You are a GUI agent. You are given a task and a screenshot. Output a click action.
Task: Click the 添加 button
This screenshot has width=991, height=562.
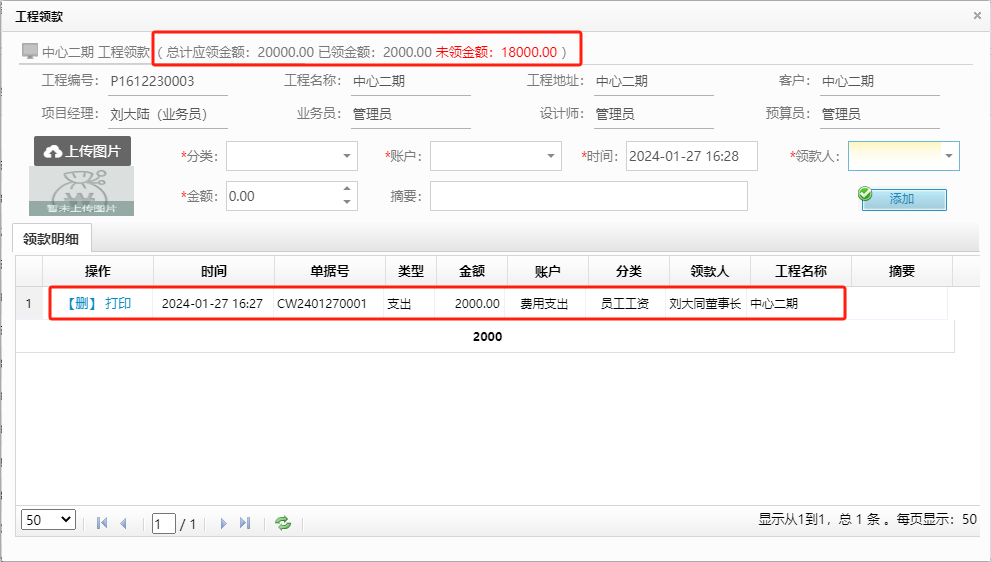point(902,199)
